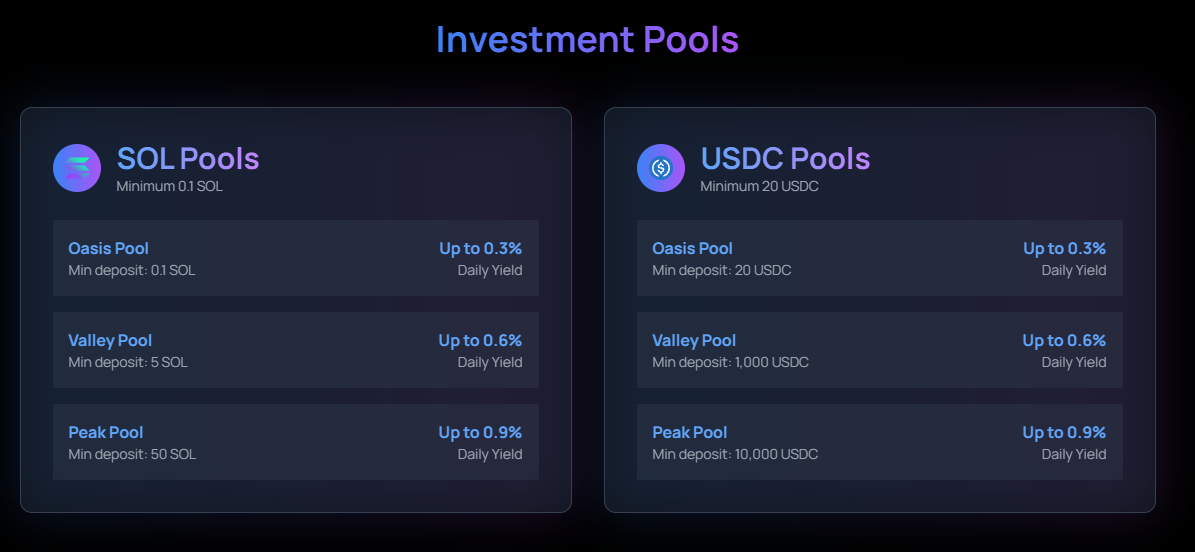This screenshot has height=552, width=1195.
Task: Click the SOL Pools title text
Action: coord(188,159)
